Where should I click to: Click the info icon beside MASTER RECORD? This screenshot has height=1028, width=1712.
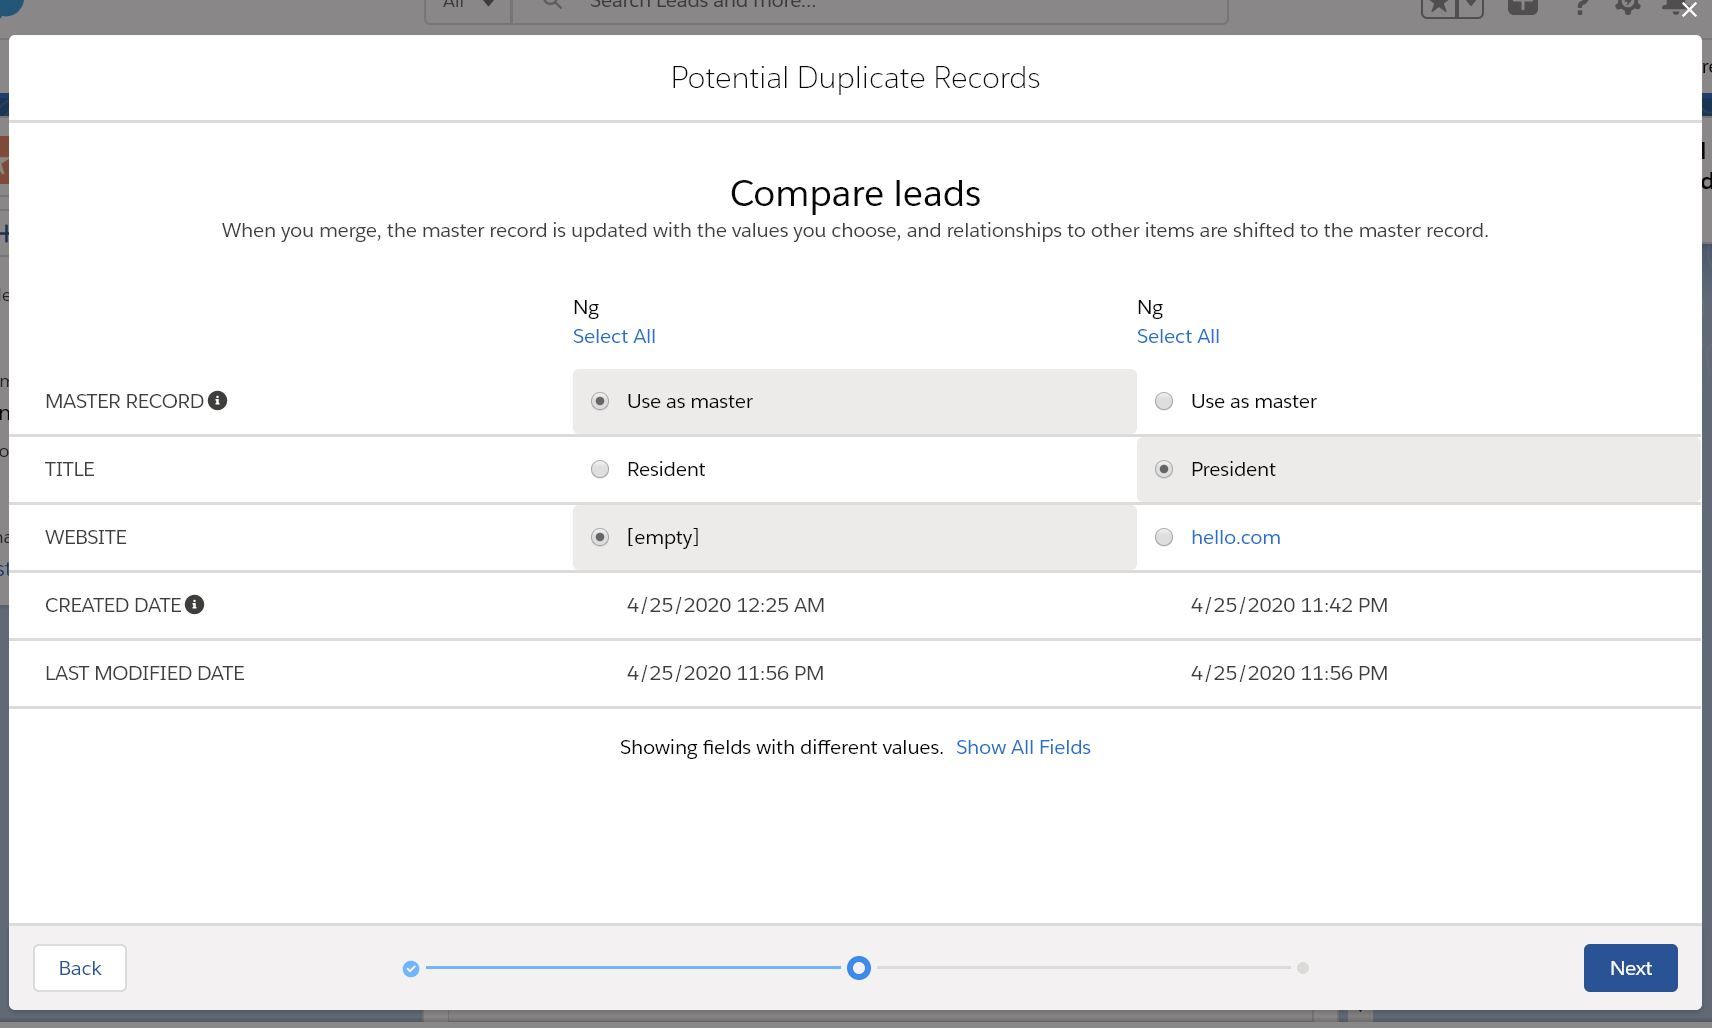(217, 401)
